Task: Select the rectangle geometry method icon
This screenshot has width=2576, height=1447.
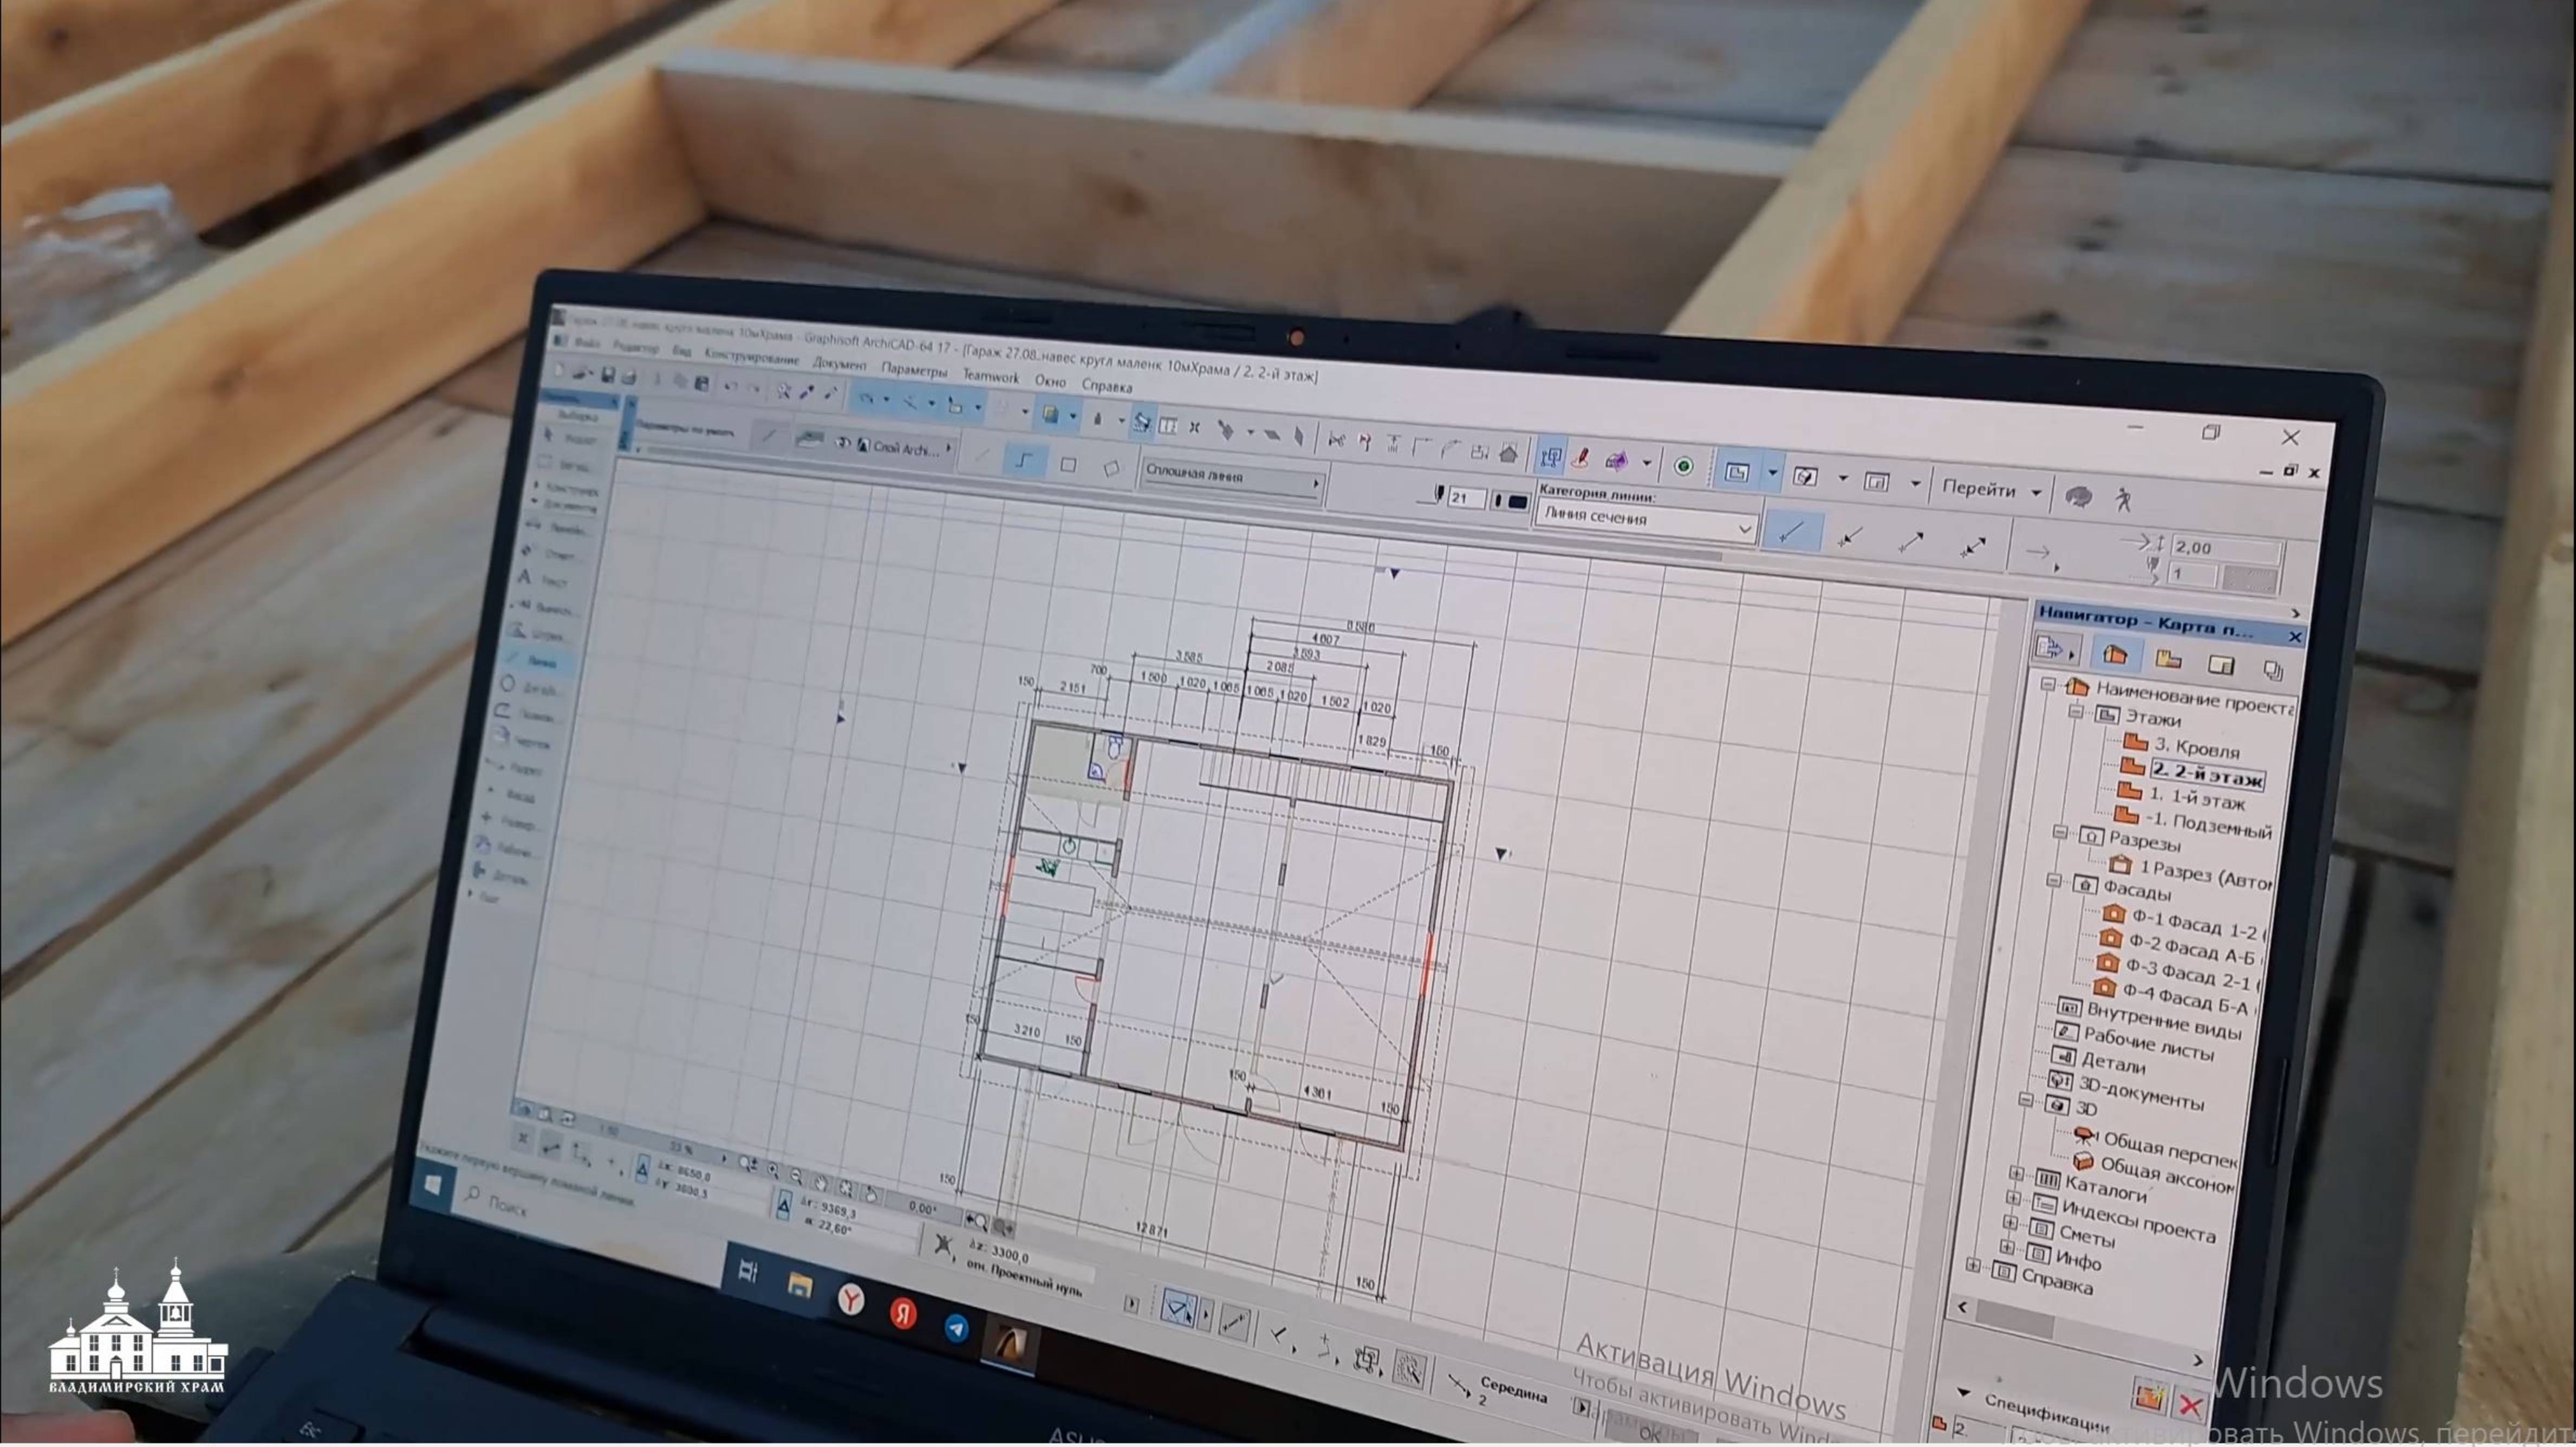Action: point(1068,465)
